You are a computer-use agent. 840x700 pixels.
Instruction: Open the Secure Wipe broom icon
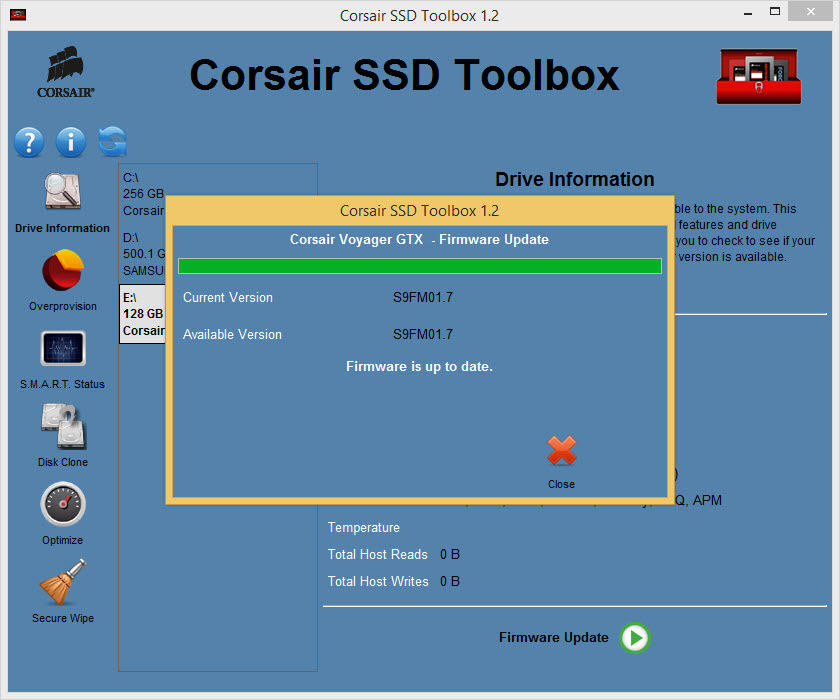tap(63, 582)
